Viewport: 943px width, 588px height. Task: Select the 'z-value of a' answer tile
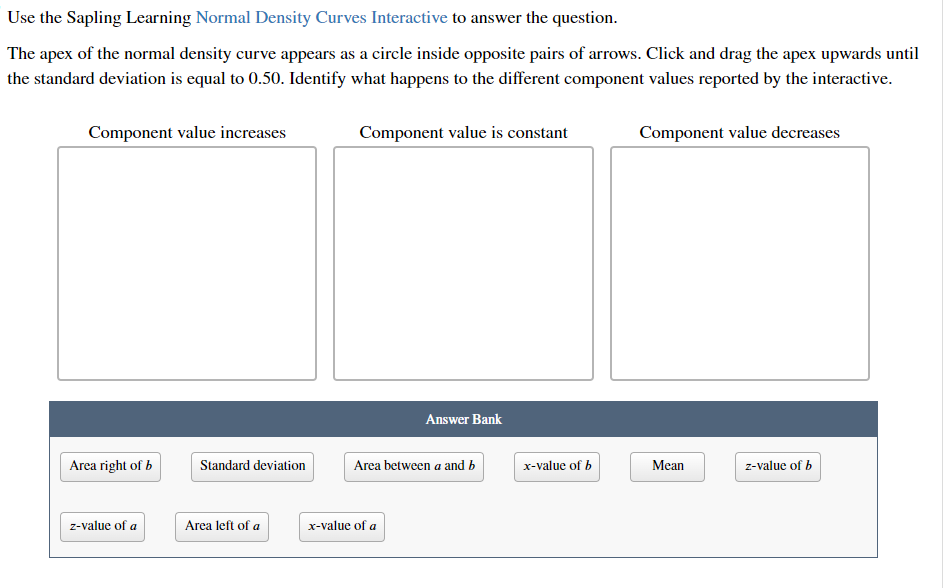pos(102,526)
